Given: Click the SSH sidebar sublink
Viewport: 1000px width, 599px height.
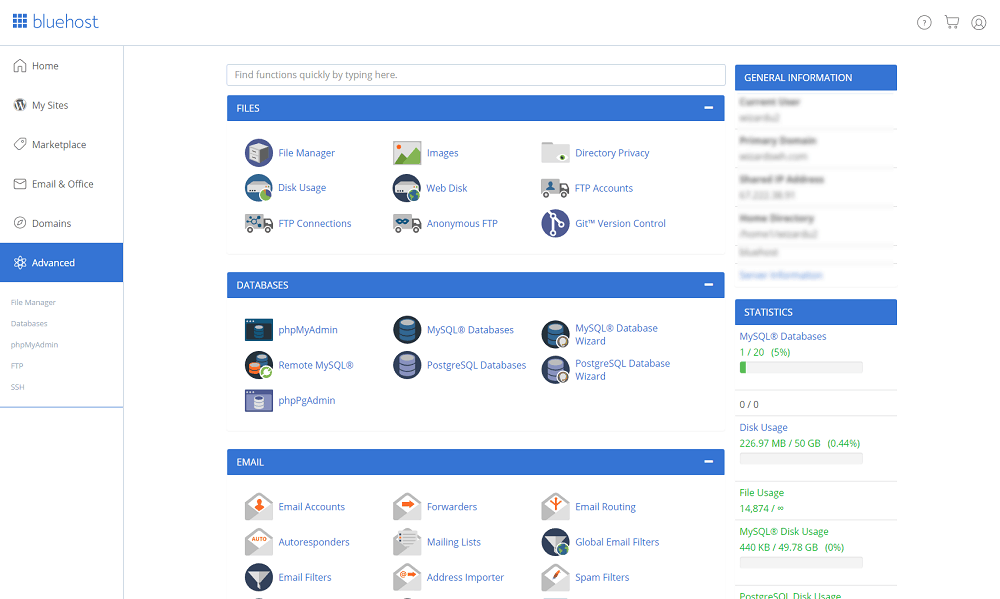Looking at the screenshot, I should click(17, 387).
